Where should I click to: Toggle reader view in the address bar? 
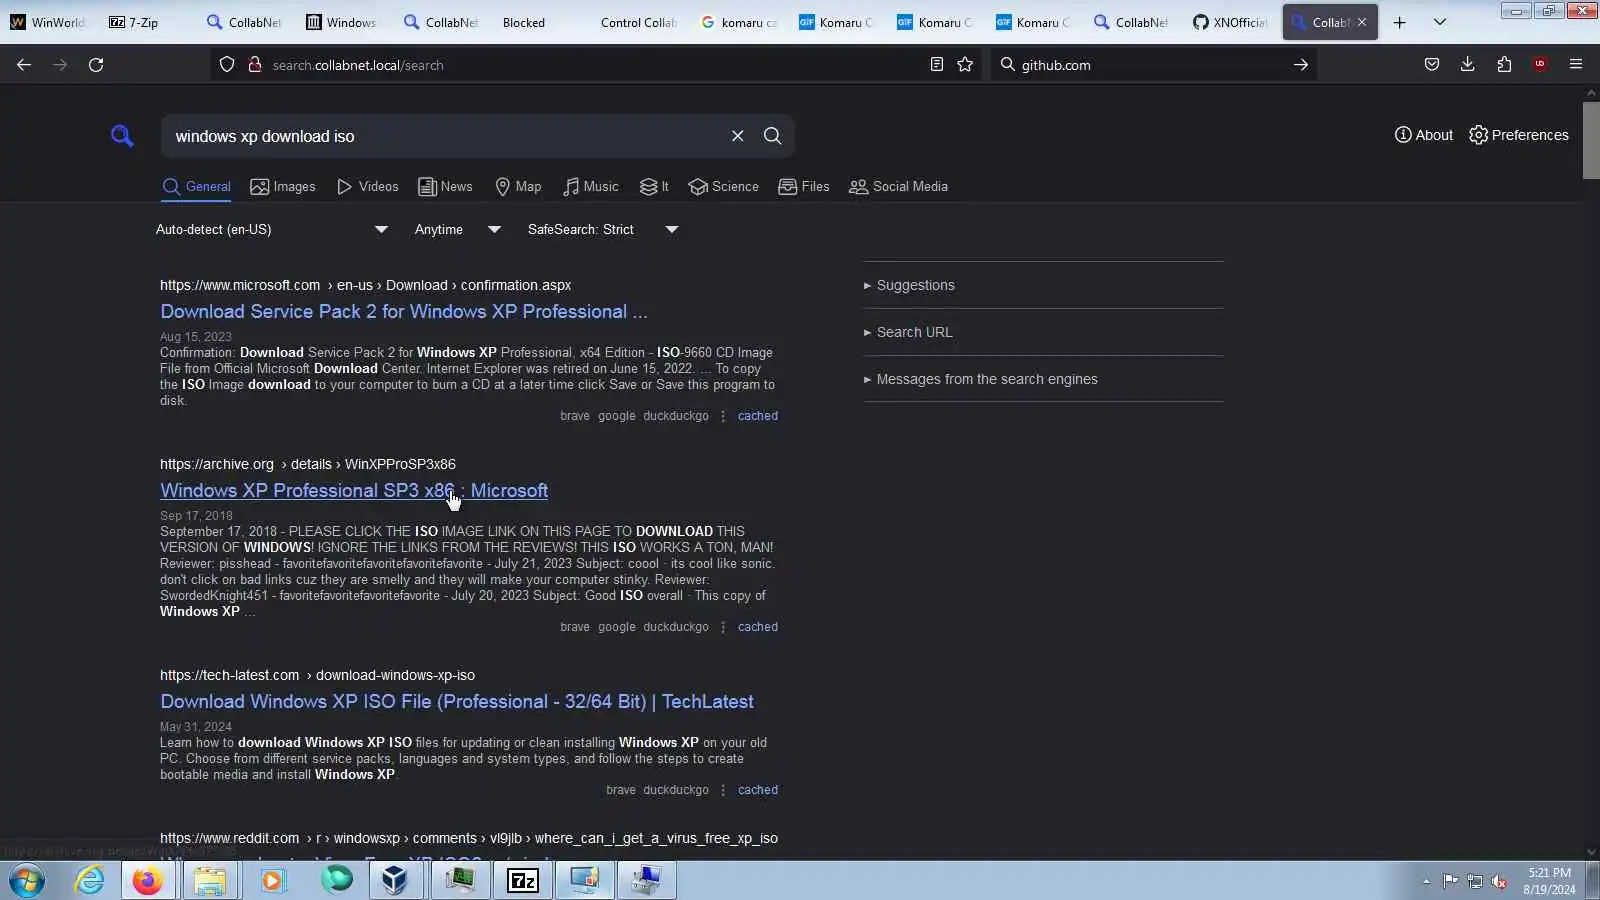pyautogui.click(x=937, y=65)
